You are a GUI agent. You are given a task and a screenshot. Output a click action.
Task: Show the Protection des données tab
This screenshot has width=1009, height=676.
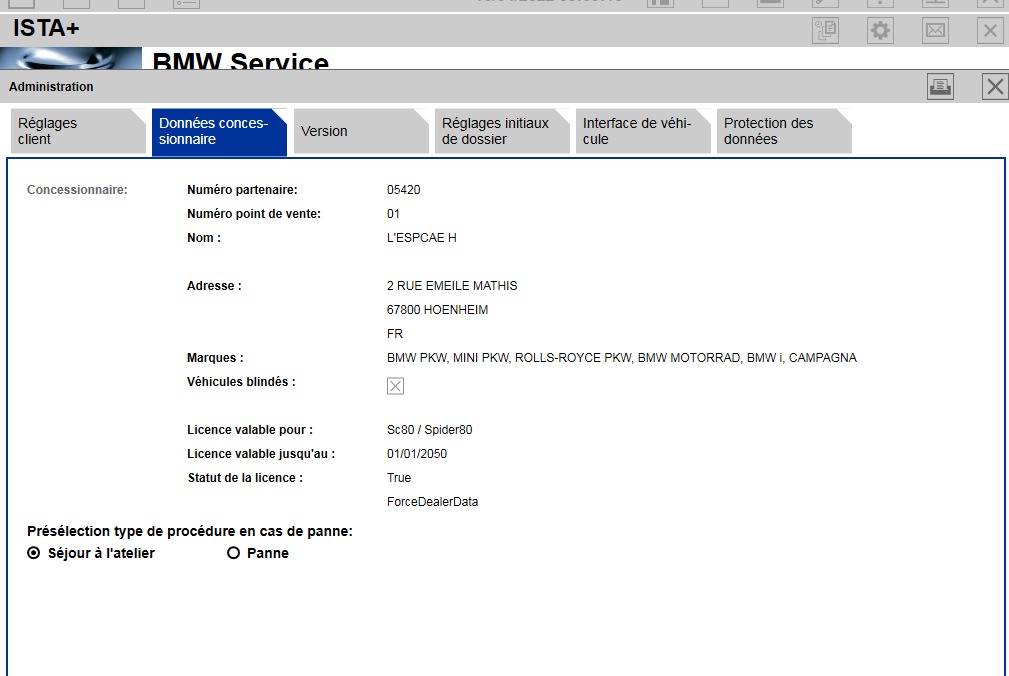[784, 131]
